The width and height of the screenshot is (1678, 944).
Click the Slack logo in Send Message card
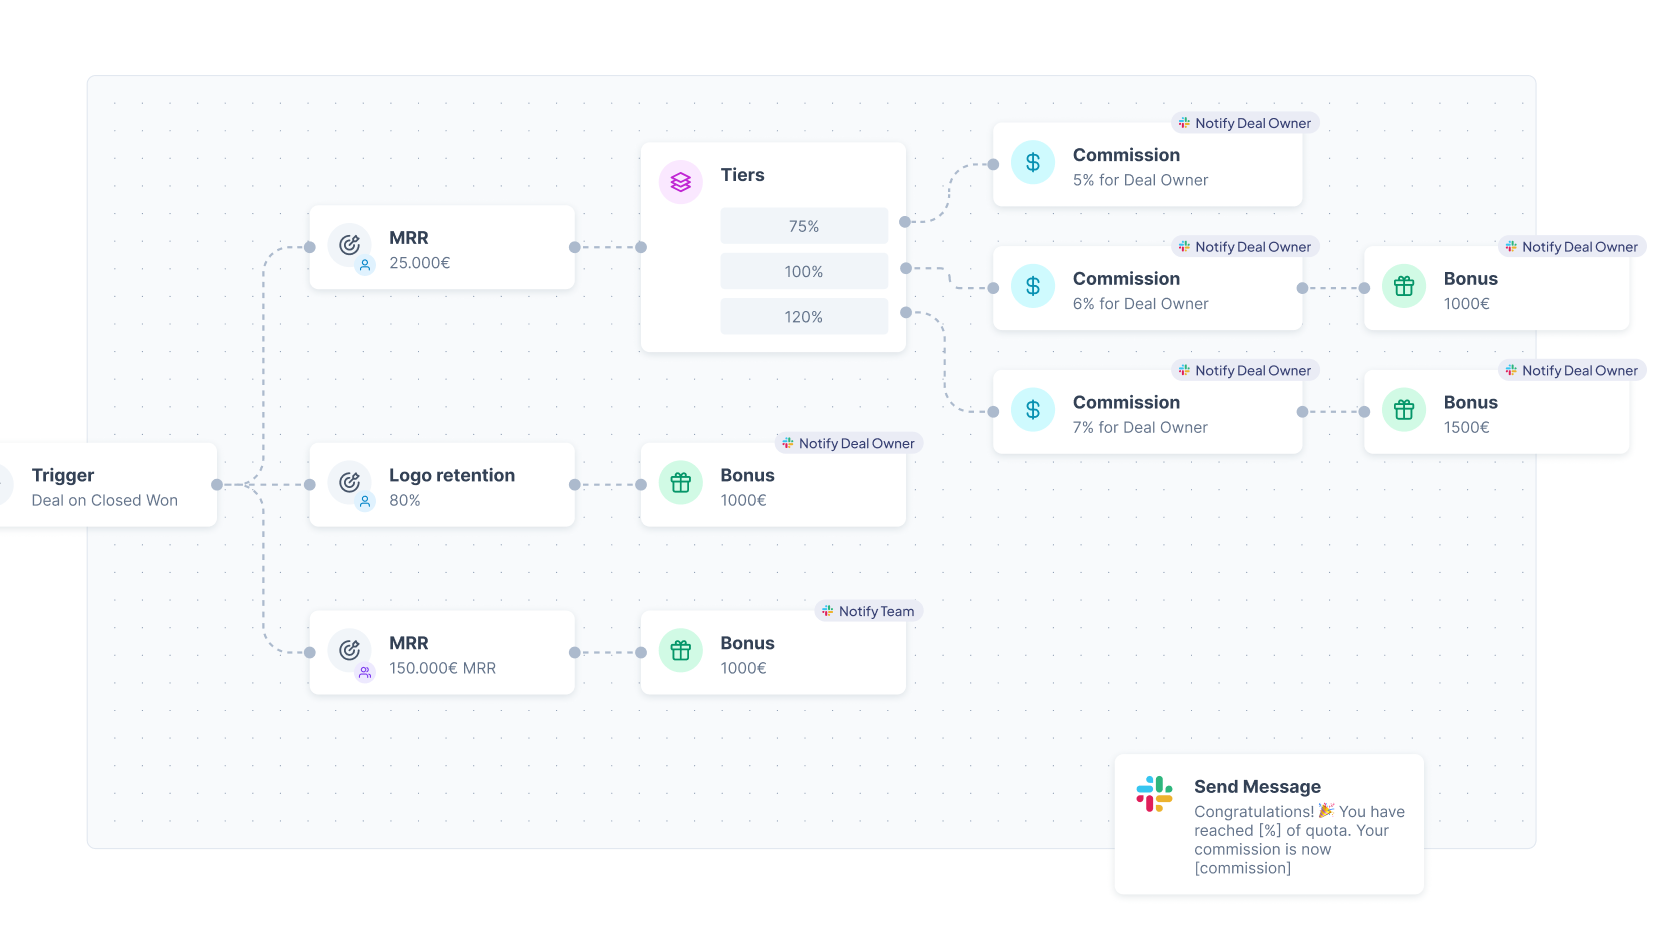pos(1154,794)
